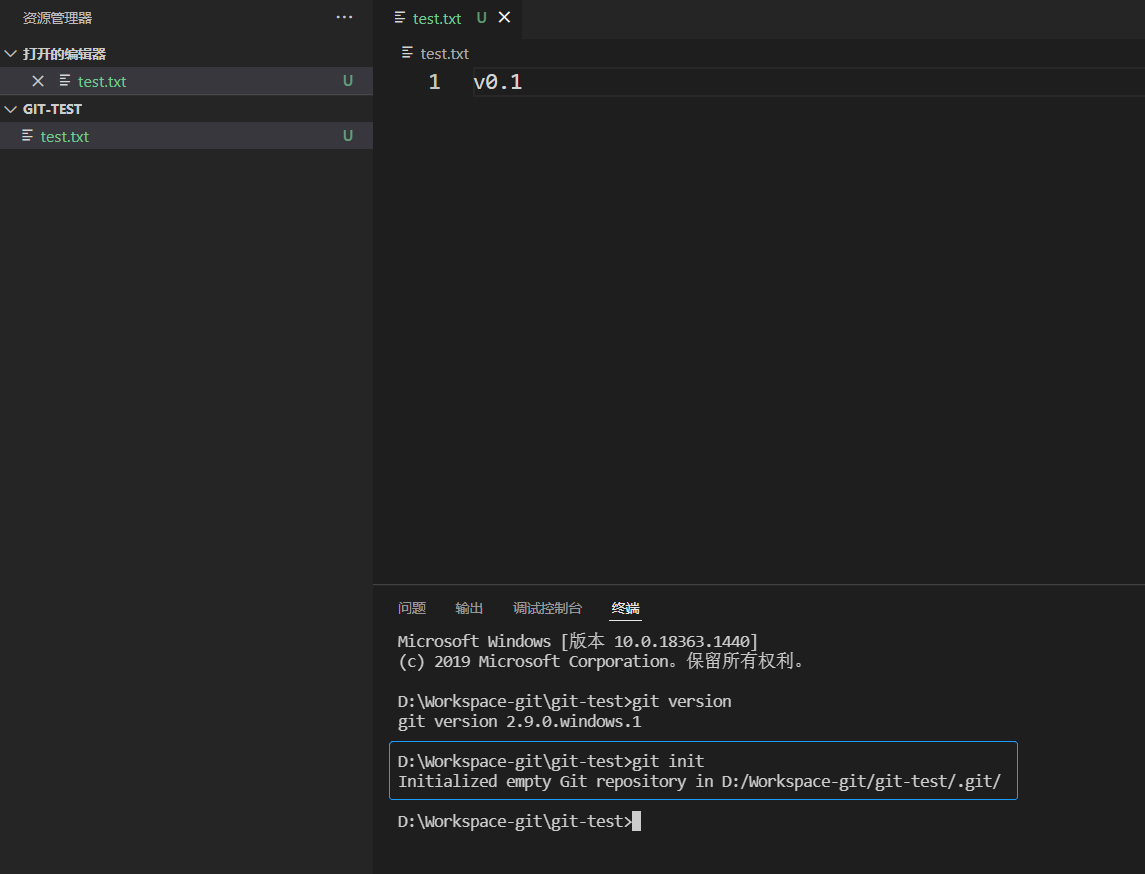
Task: Click the terminal prompt cursor line
Action: tap(519, 821)
